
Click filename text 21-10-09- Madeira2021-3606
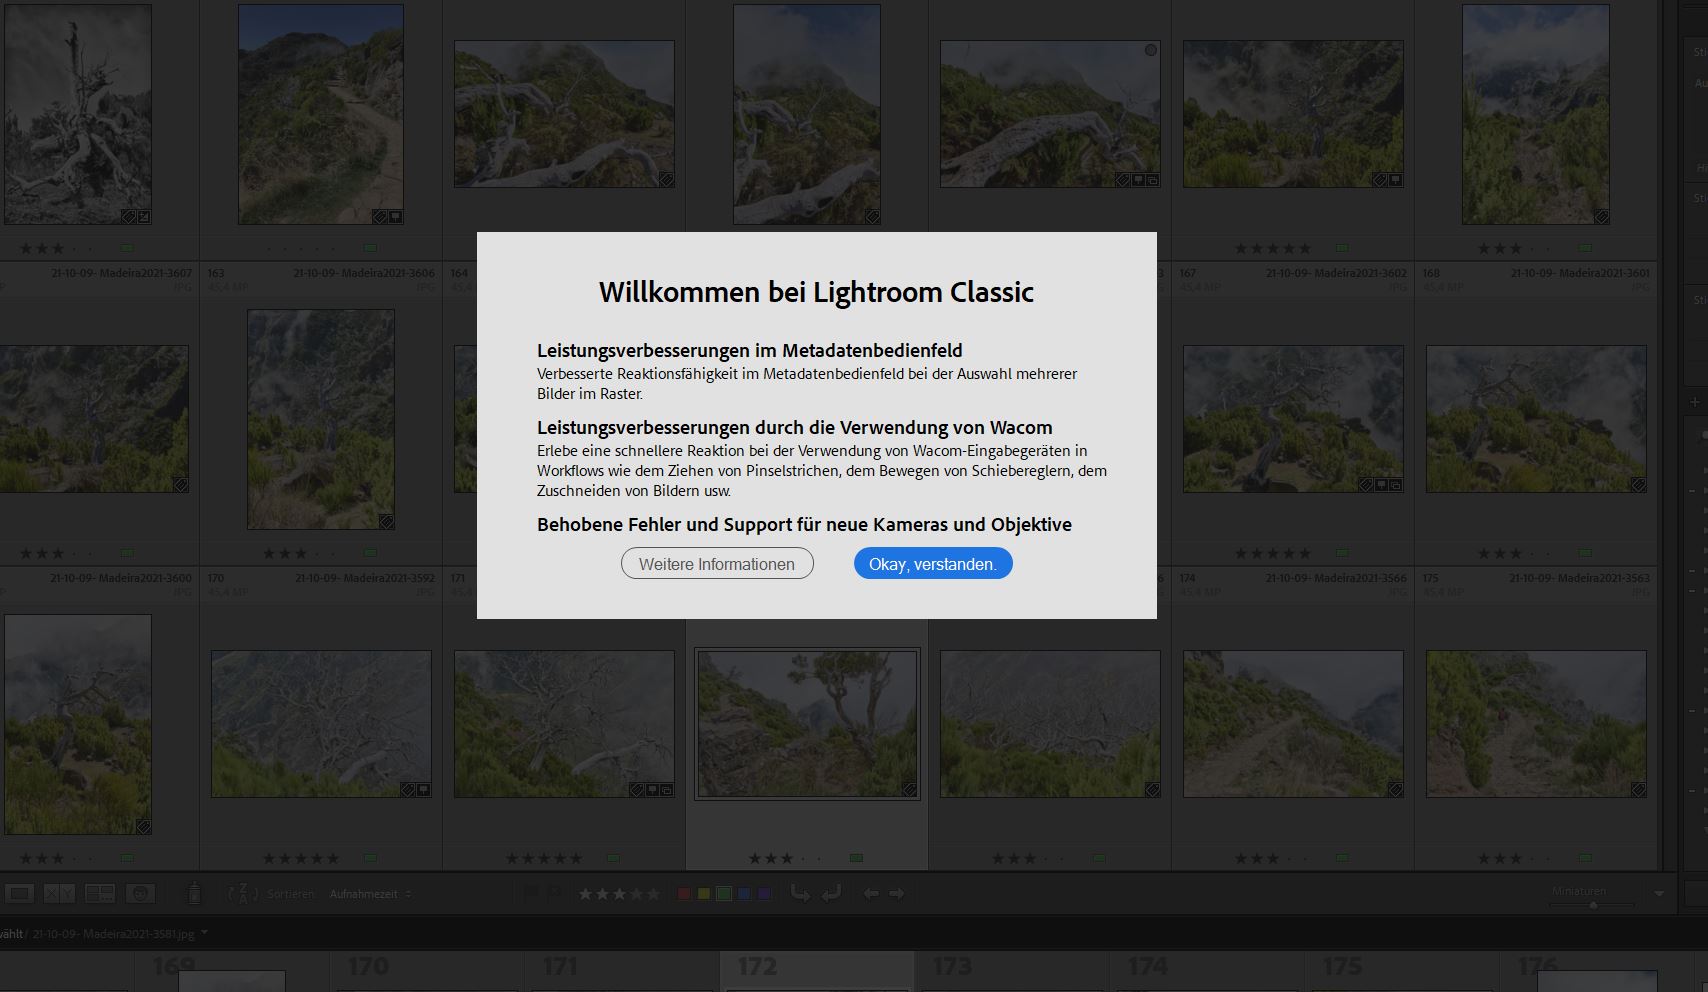click(x=364, y=273)
